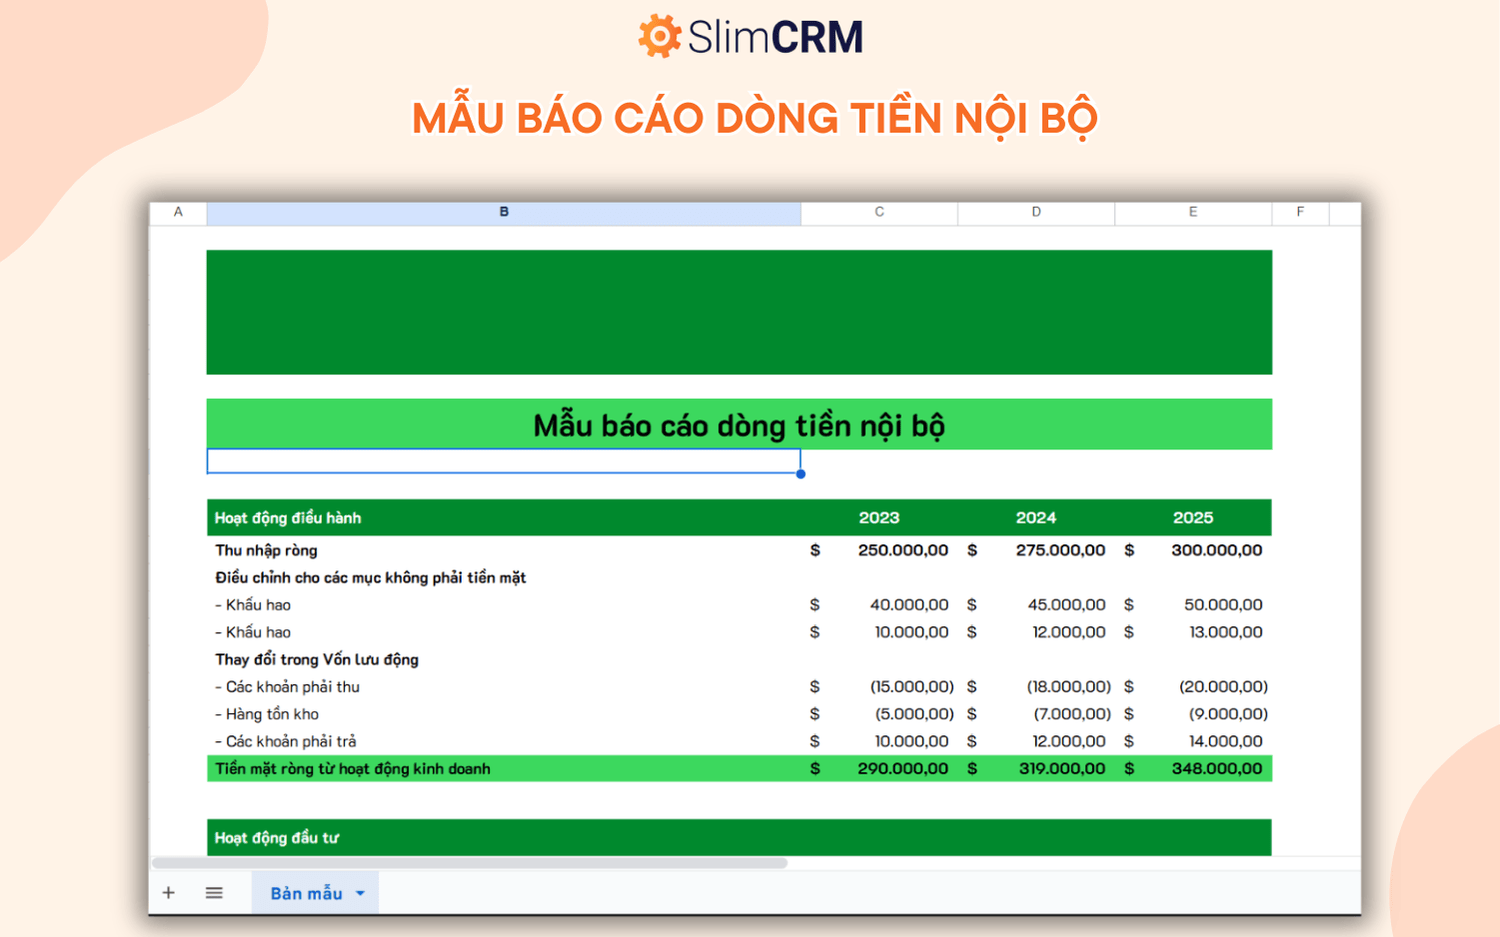Select column E header
Image resolution: width=1500 pixels, height=937 pixels.
(x=1193, y=212)
